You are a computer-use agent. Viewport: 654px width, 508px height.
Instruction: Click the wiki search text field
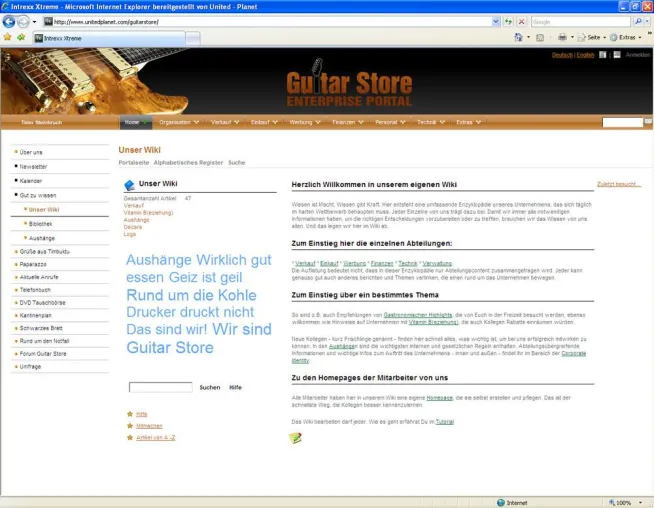161,387
